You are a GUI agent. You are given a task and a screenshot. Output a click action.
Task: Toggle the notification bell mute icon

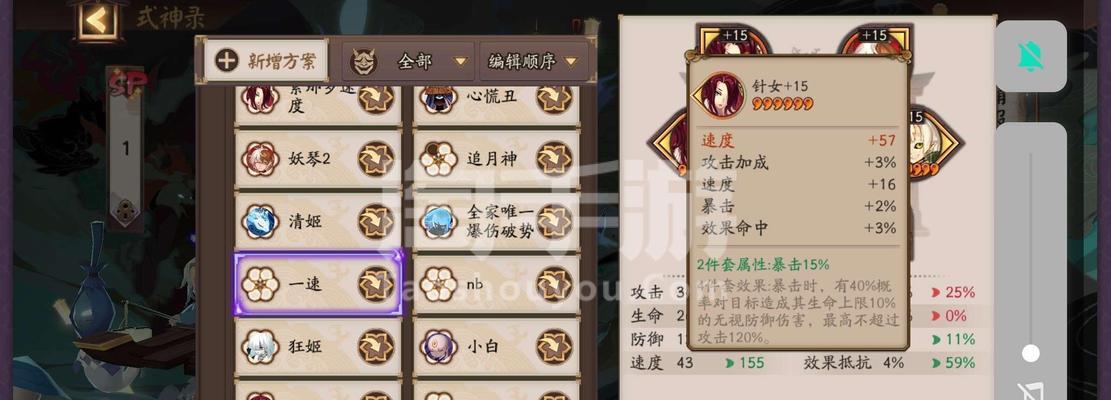(x=1031, y=56)
